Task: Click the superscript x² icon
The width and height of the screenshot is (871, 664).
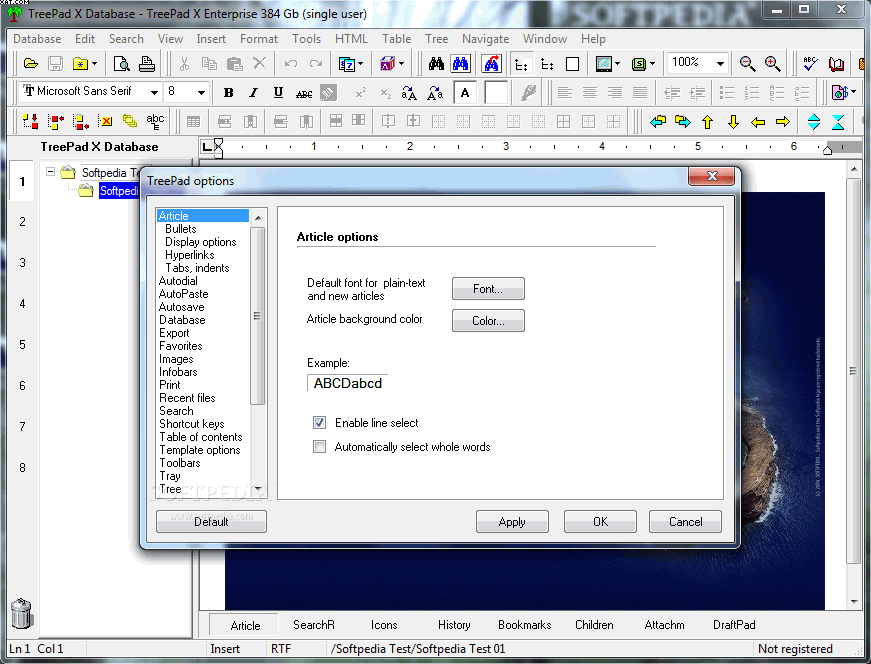Action: pyautogui.click(x=361, y=93)
